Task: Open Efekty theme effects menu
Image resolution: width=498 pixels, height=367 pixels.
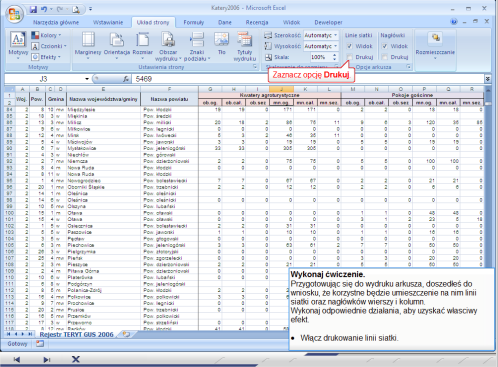Action: [x=46, y=57]
